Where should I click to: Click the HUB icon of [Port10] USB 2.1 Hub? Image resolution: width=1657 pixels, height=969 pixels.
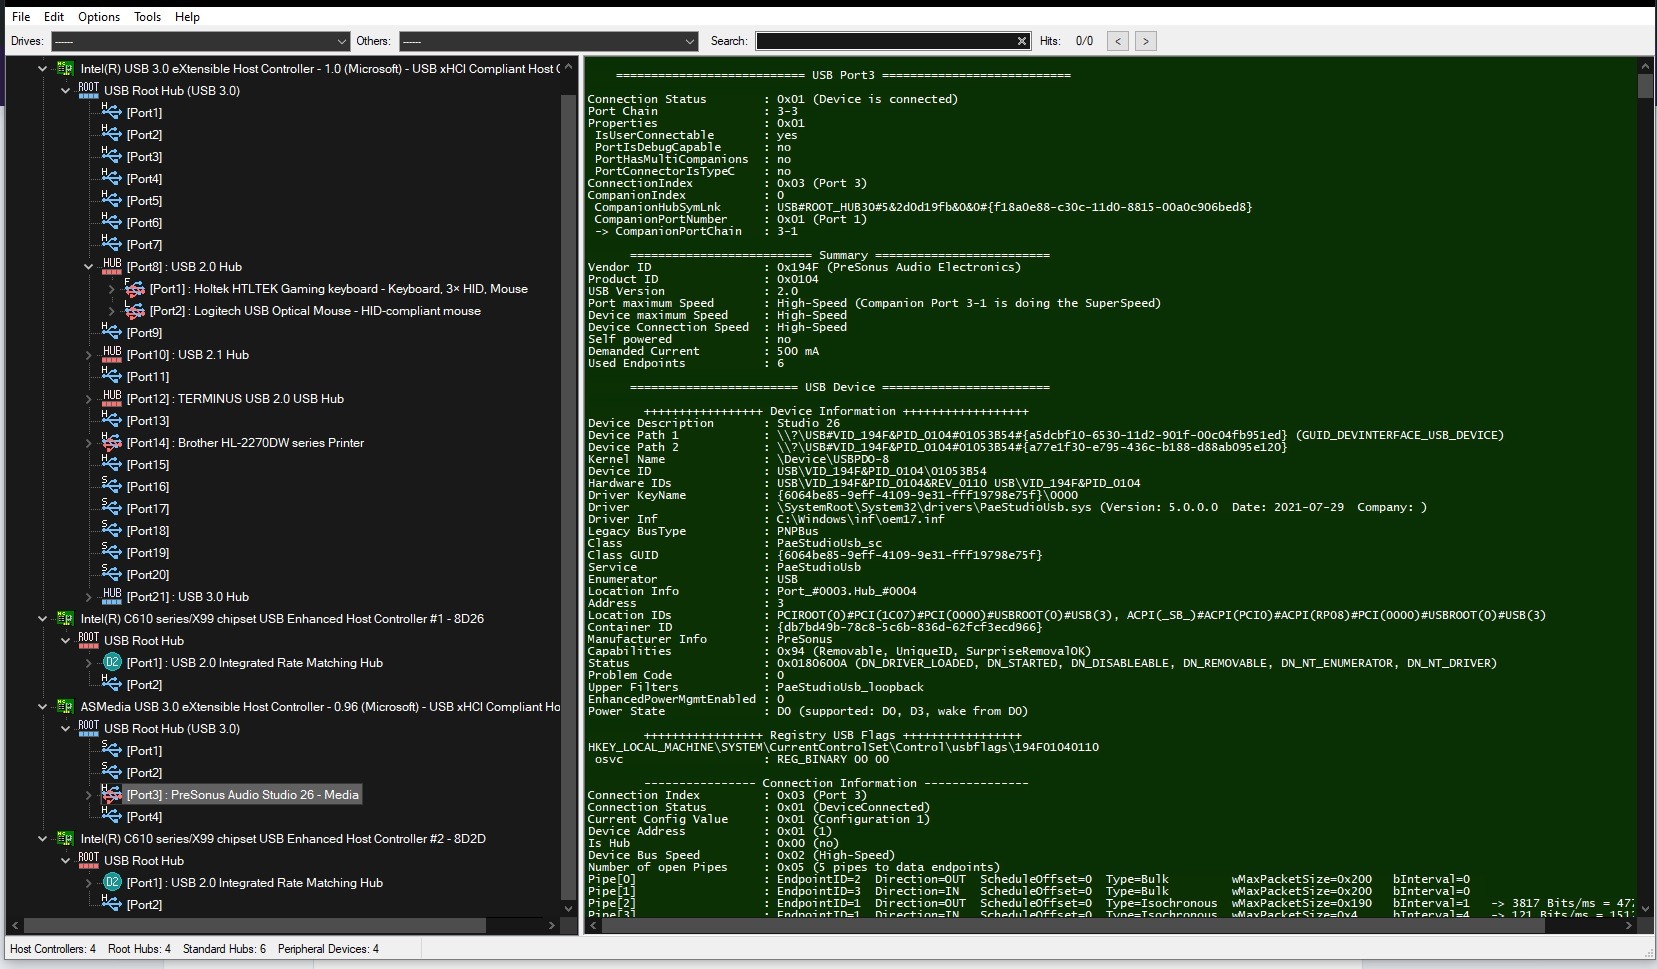point(112,354)
